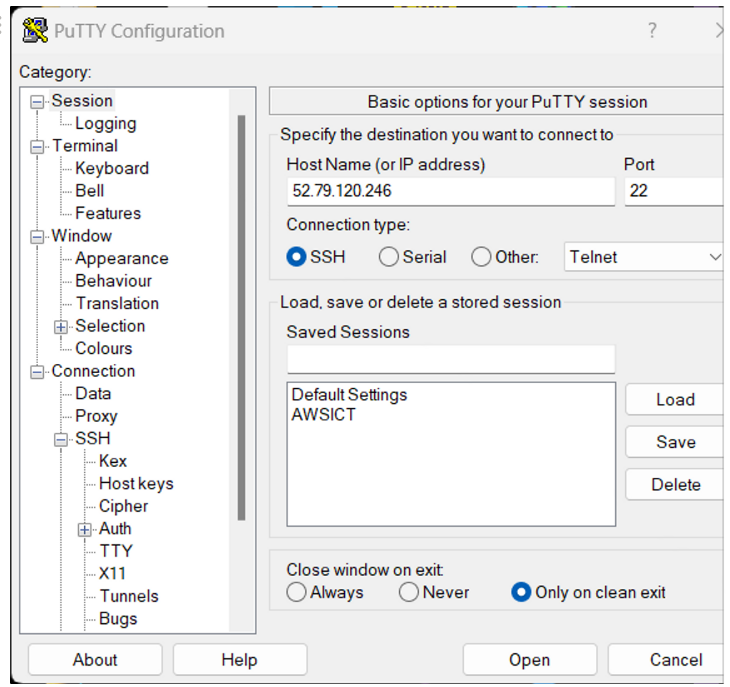Click the Help button
Image resolution: width=730 pixels, height=687 pixels.
(x=240, y=660)
